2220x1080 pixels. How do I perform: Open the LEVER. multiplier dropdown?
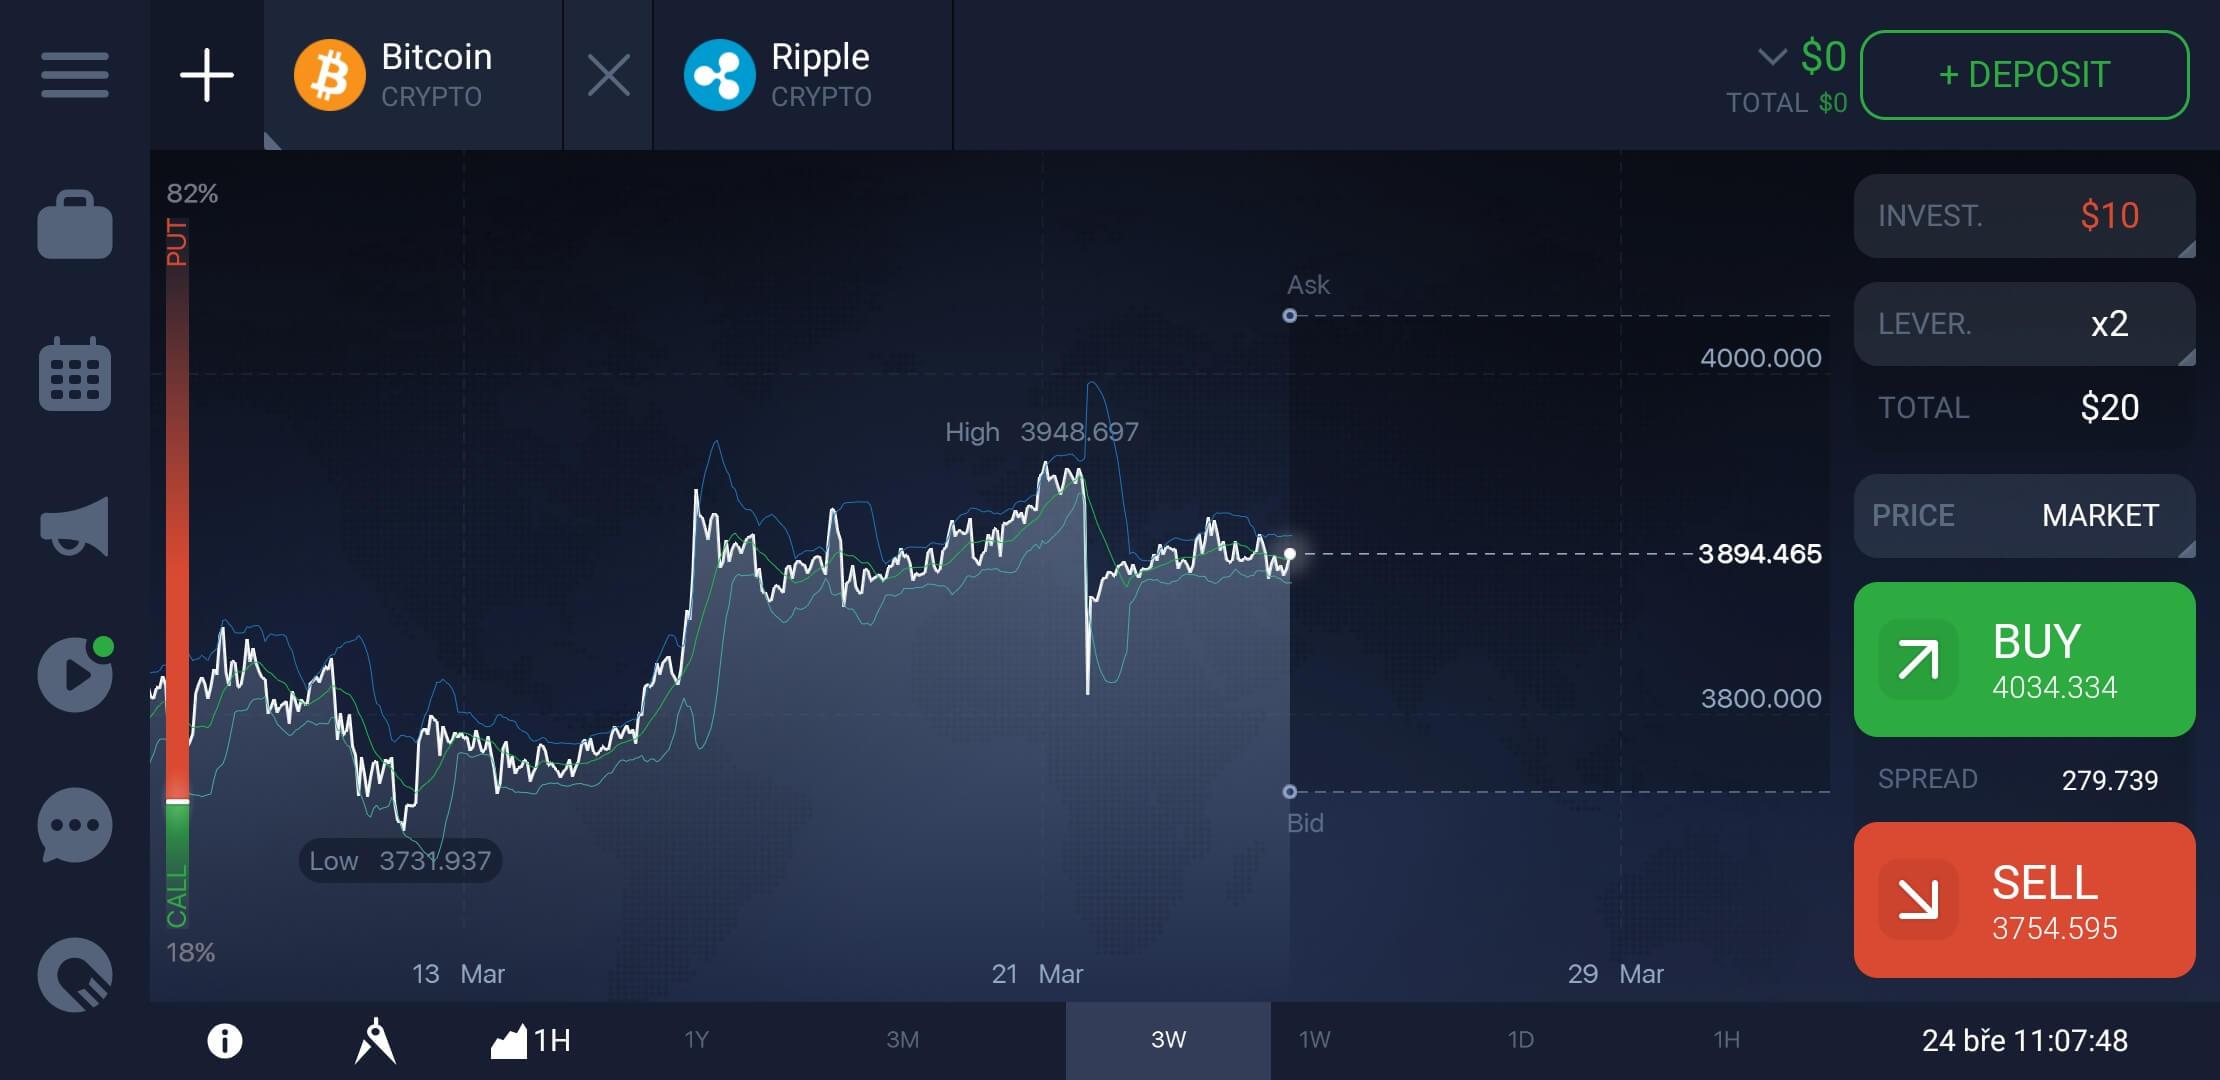[x=2024, y=324]
